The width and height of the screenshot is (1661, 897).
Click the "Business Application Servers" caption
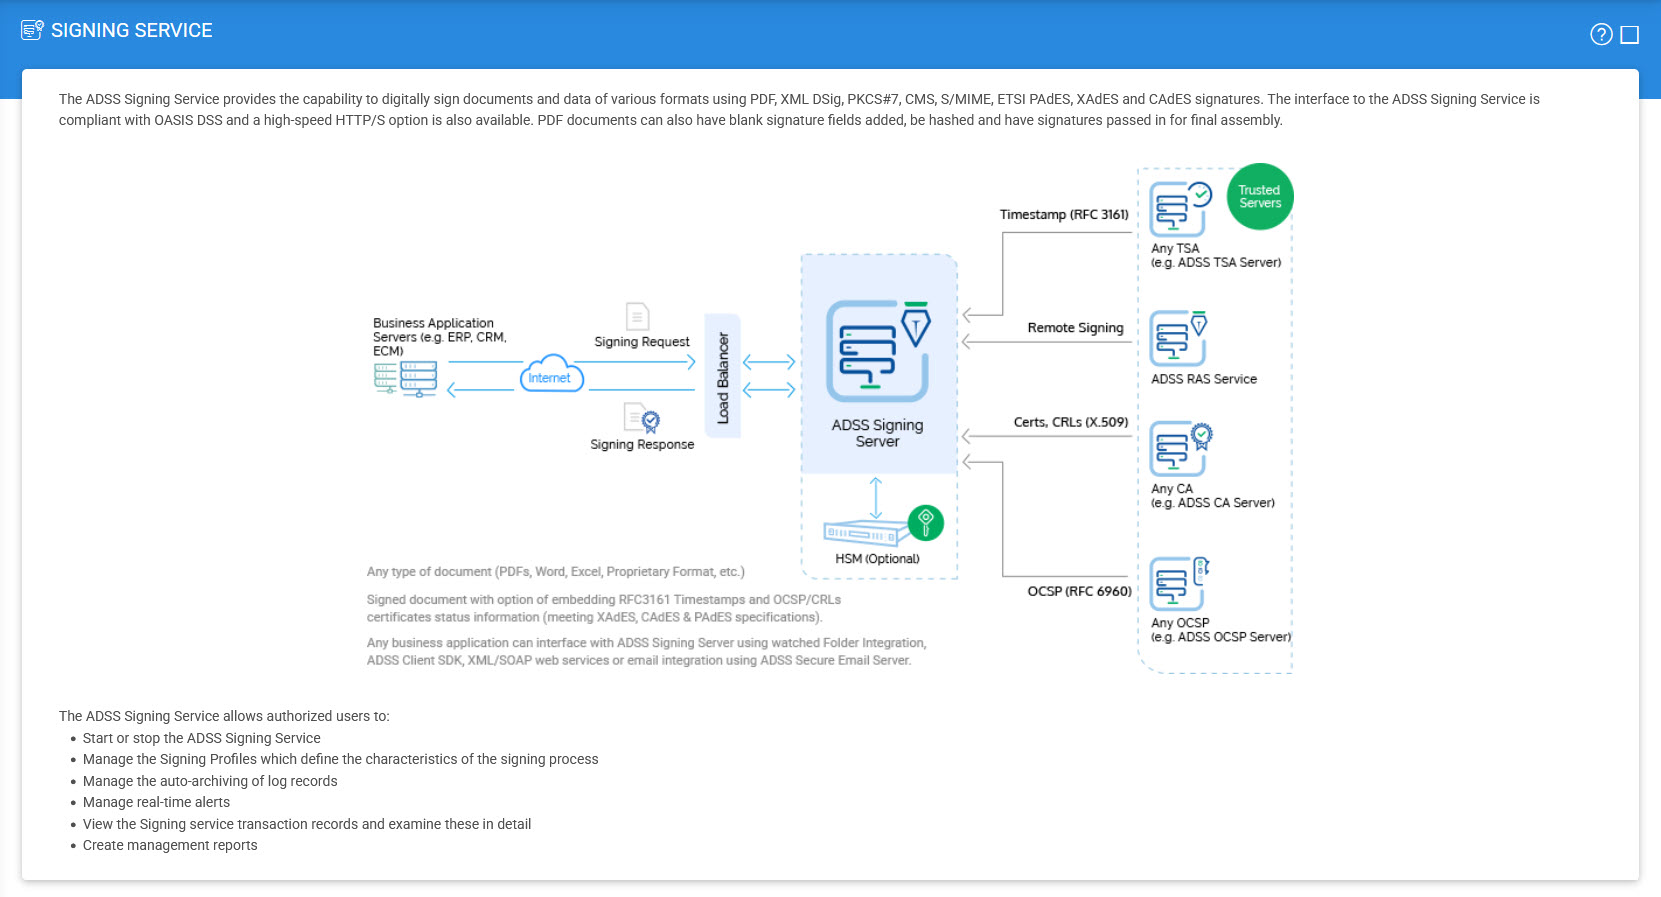[440, 337]
